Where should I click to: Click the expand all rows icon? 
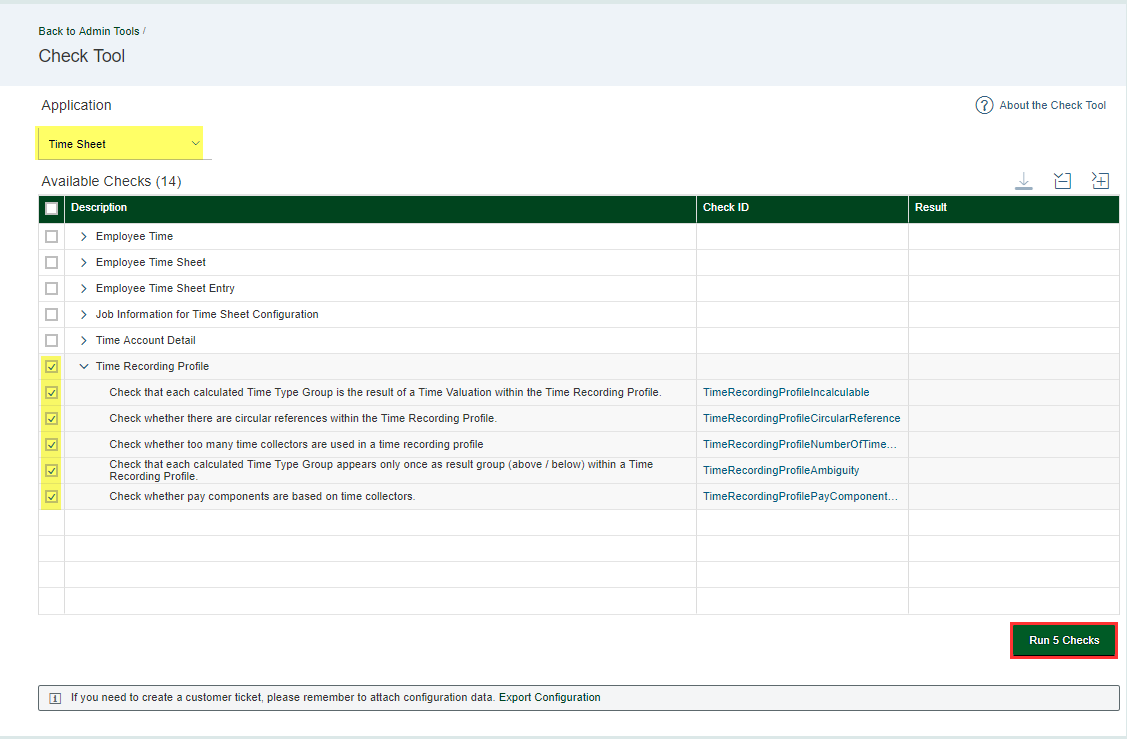pyautogui.click(x=1100, y=180)
